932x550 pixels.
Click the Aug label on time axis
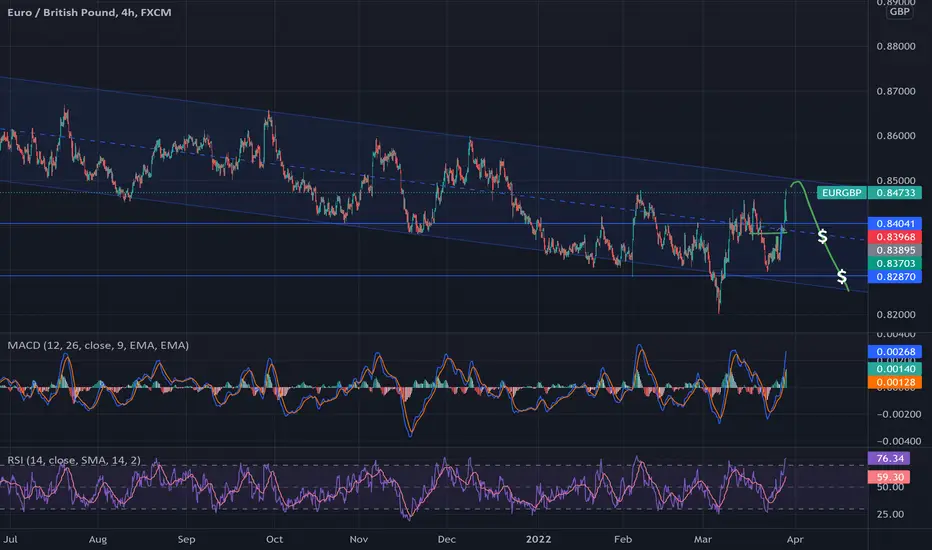click(97, 539)
